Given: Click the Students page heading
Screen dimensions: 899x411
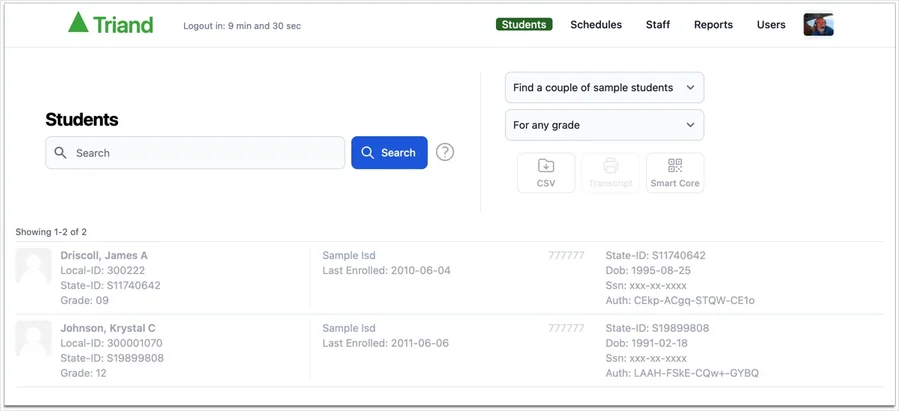Looking at the screenshot, I should (x=82, y=119).
